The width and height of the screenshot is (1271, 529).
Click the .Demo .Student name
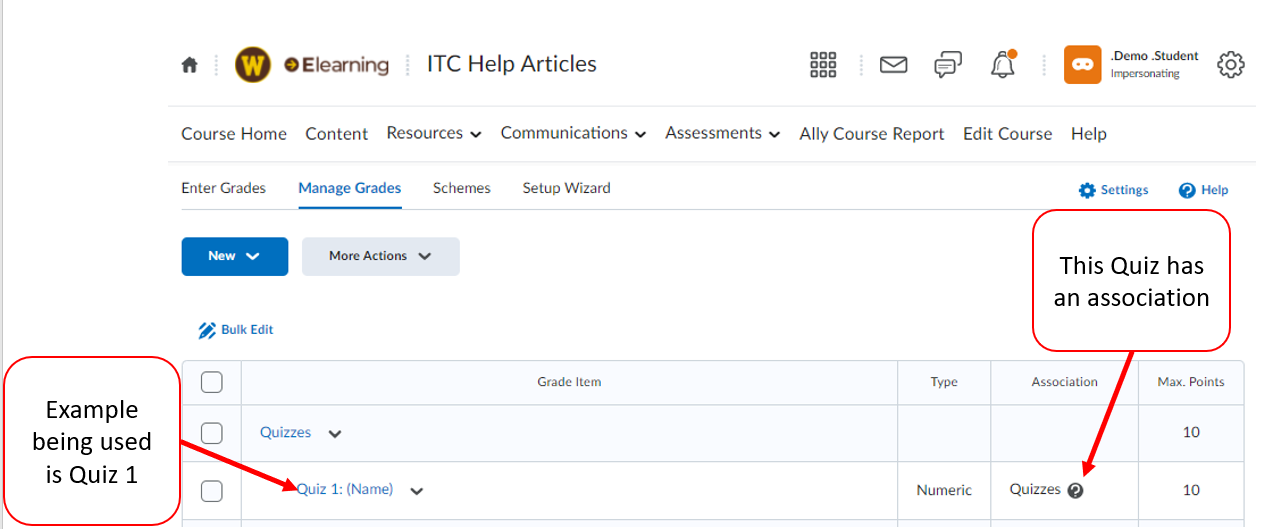(1154, 56)
